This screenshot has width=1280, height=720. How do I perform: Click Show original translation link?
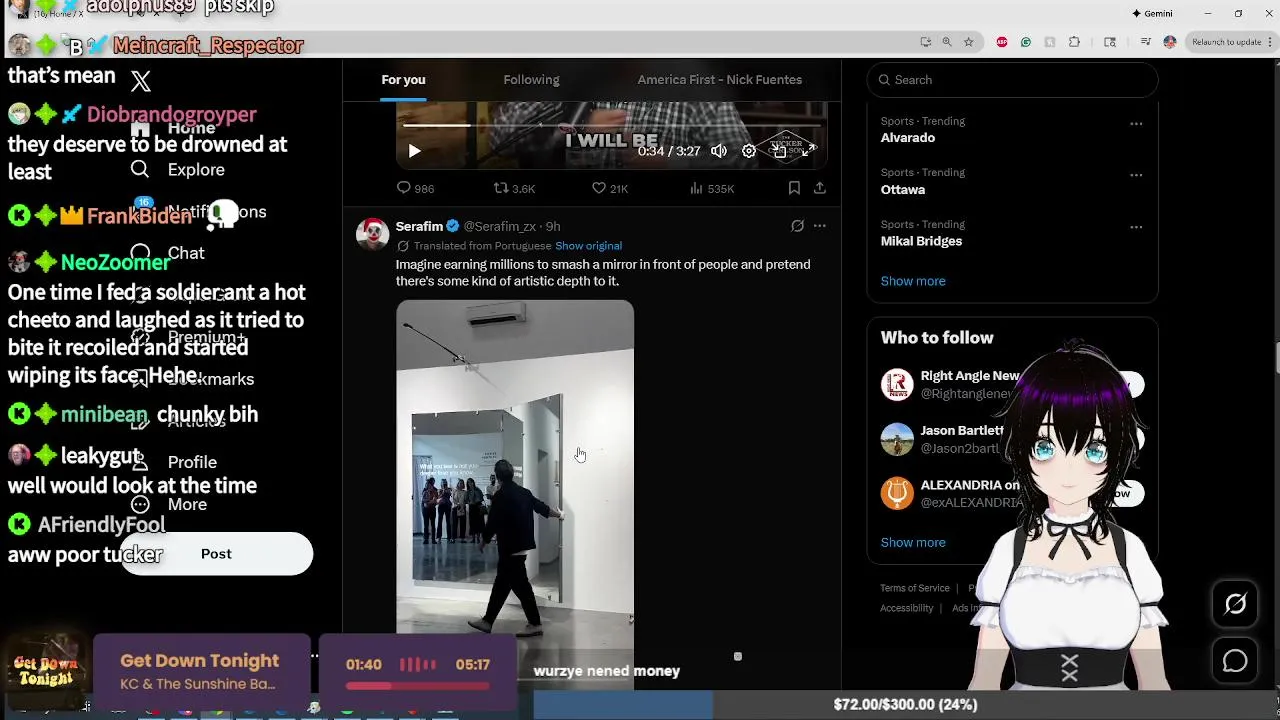pyautogui.click(x=588, y=246)
